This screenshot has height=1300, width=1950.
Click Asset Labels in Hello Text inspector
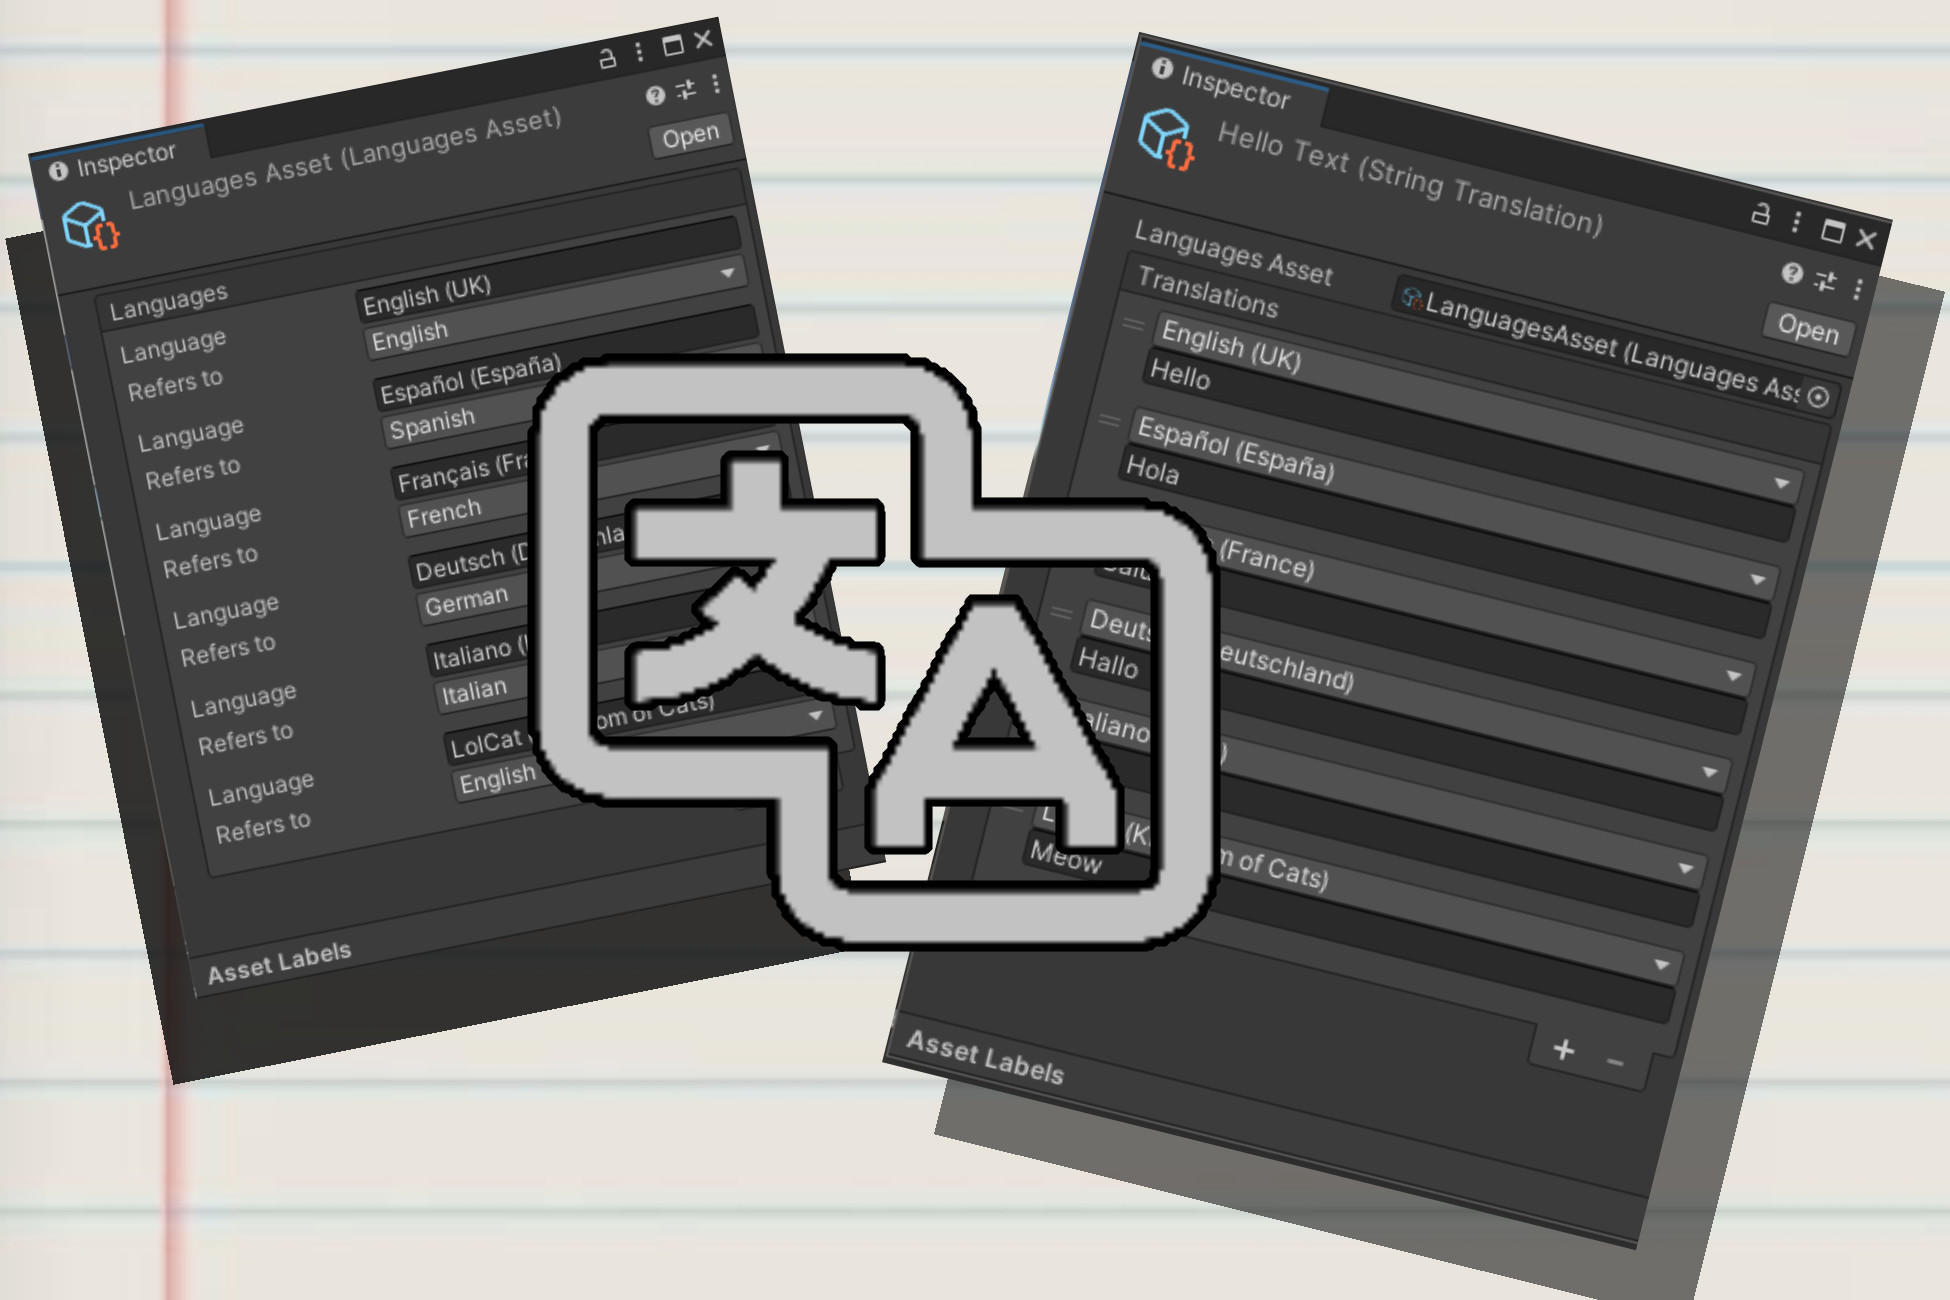(985, 1057)
